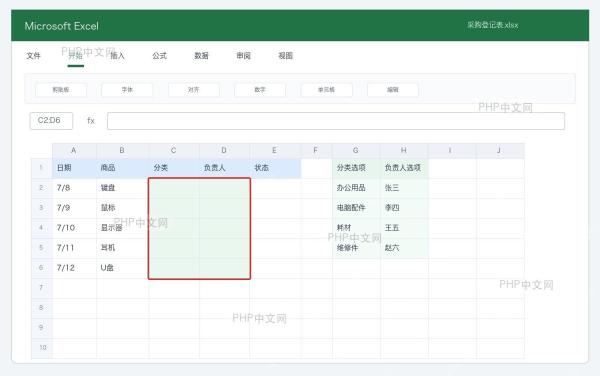Select column B header
The width and height of the screenshot is (600, 376).
pos(122,151)
